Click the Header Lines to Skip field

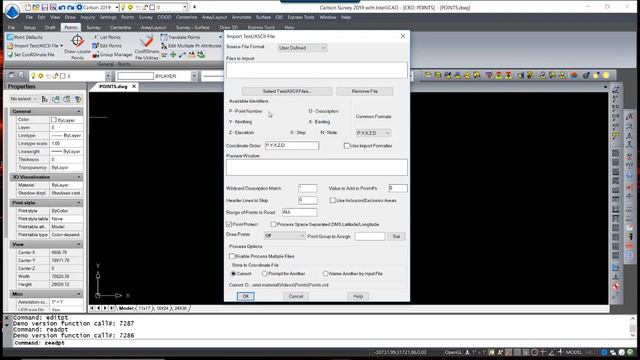308,200
